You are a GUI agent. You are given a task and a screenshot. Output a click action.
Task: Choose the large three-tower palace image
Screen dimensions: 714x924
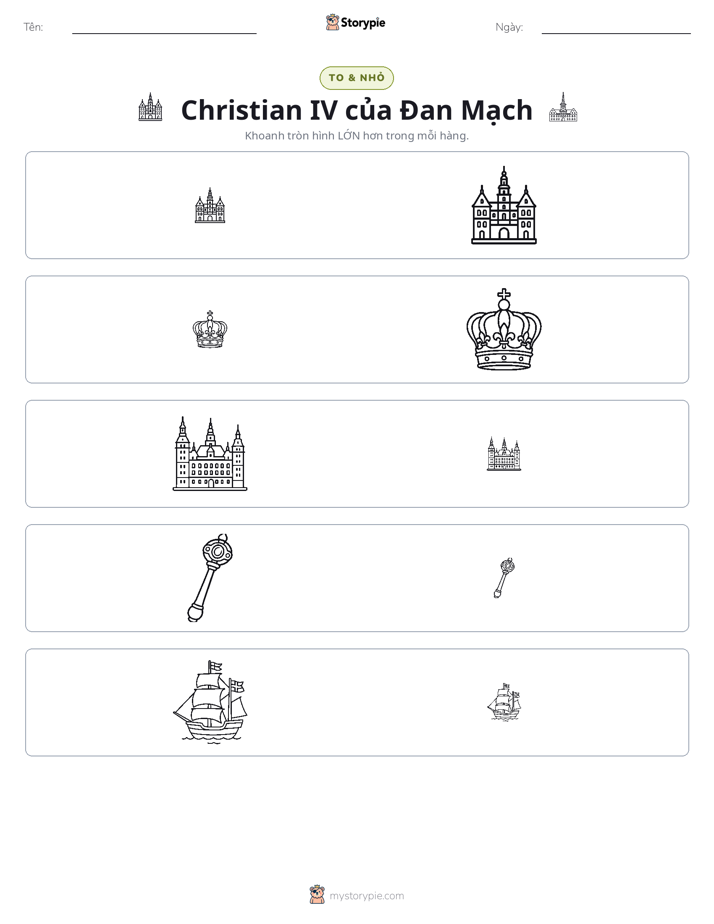coord(210,454)
